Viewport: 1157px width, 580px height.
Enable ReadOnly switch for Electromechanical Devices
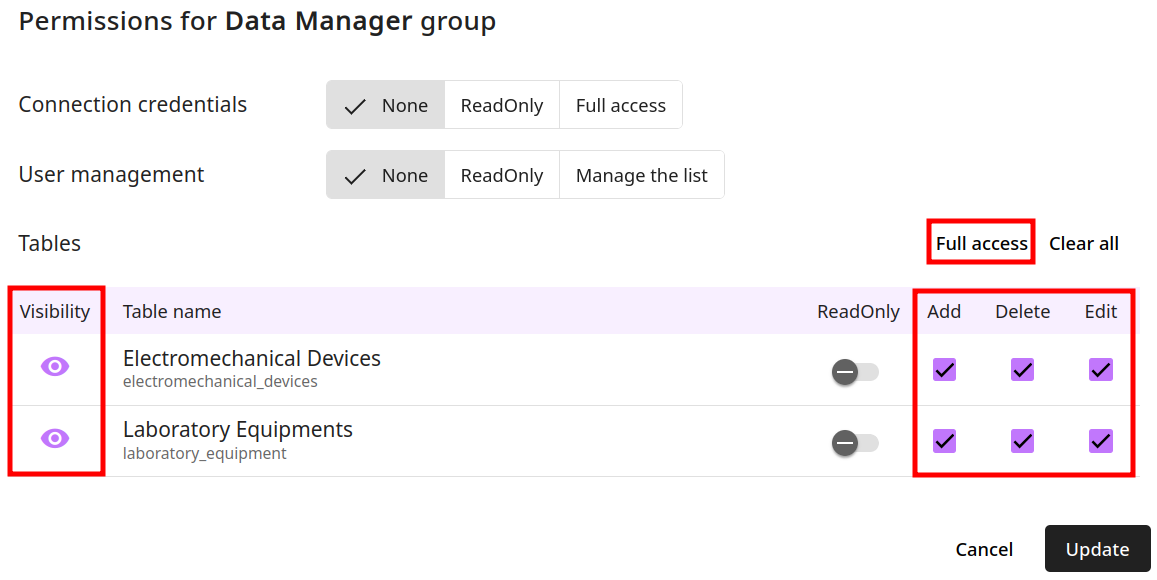(855, 372)
